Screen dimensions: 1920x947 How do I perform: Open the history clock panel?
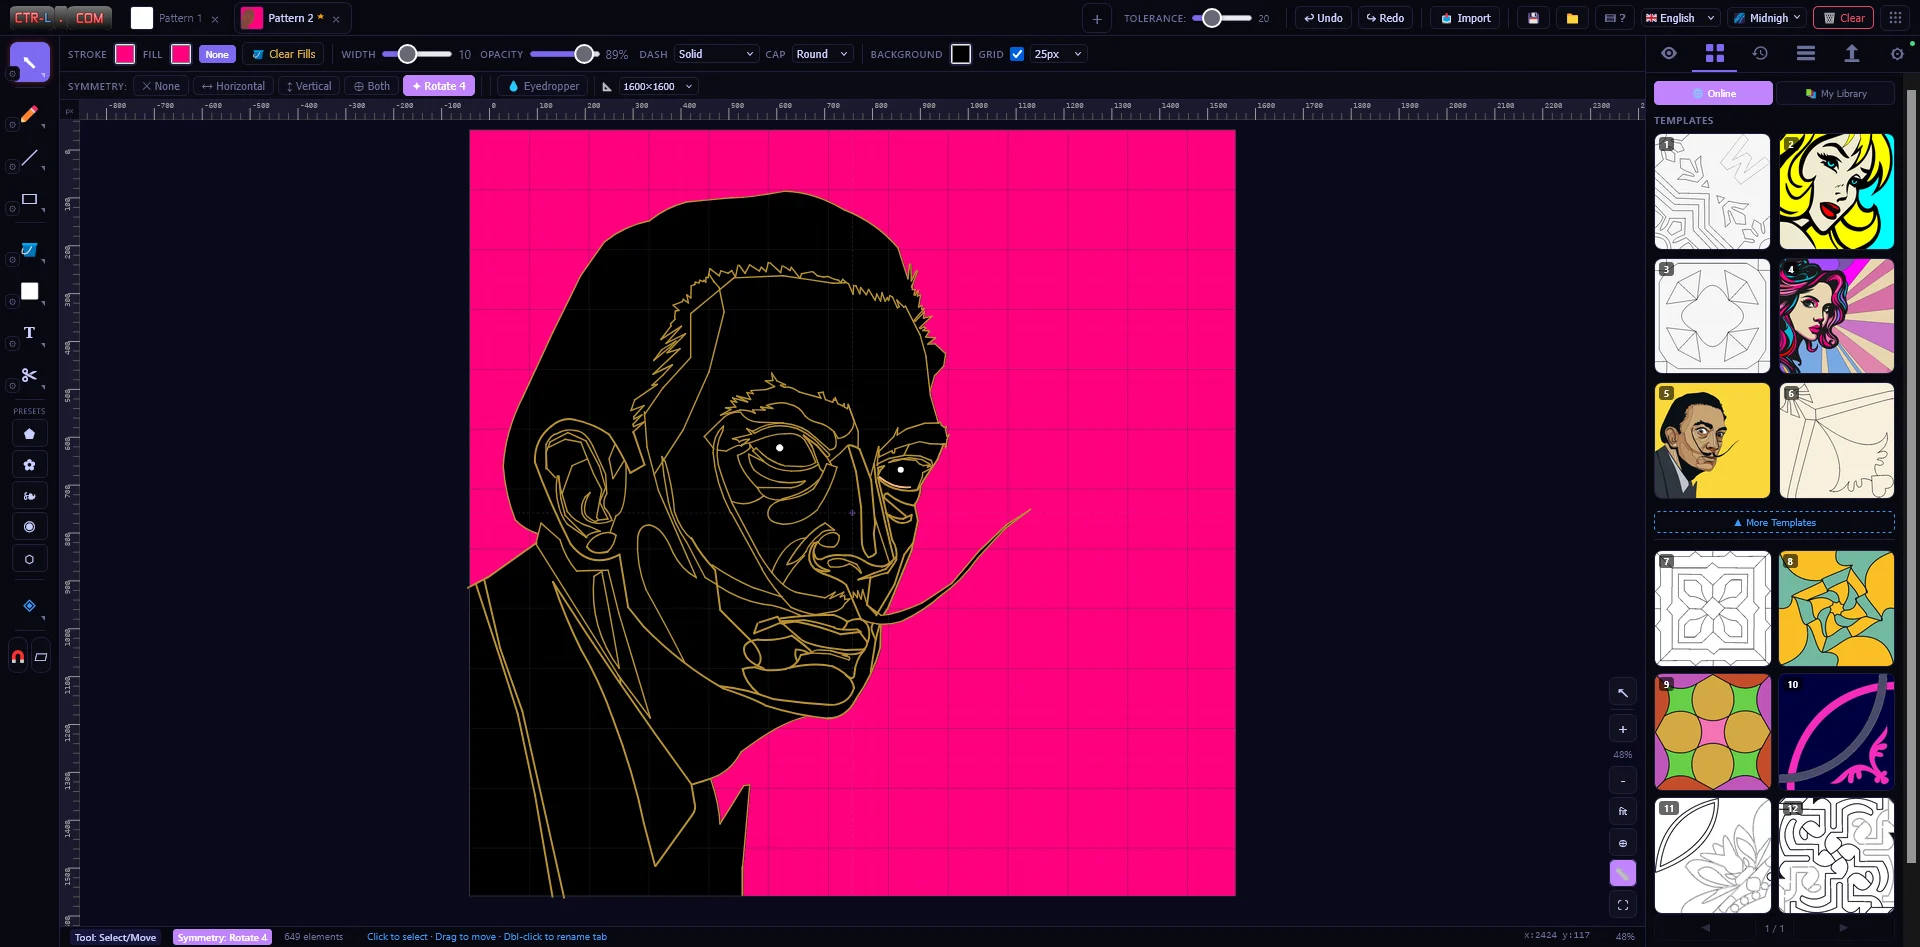click(1760, 54)
